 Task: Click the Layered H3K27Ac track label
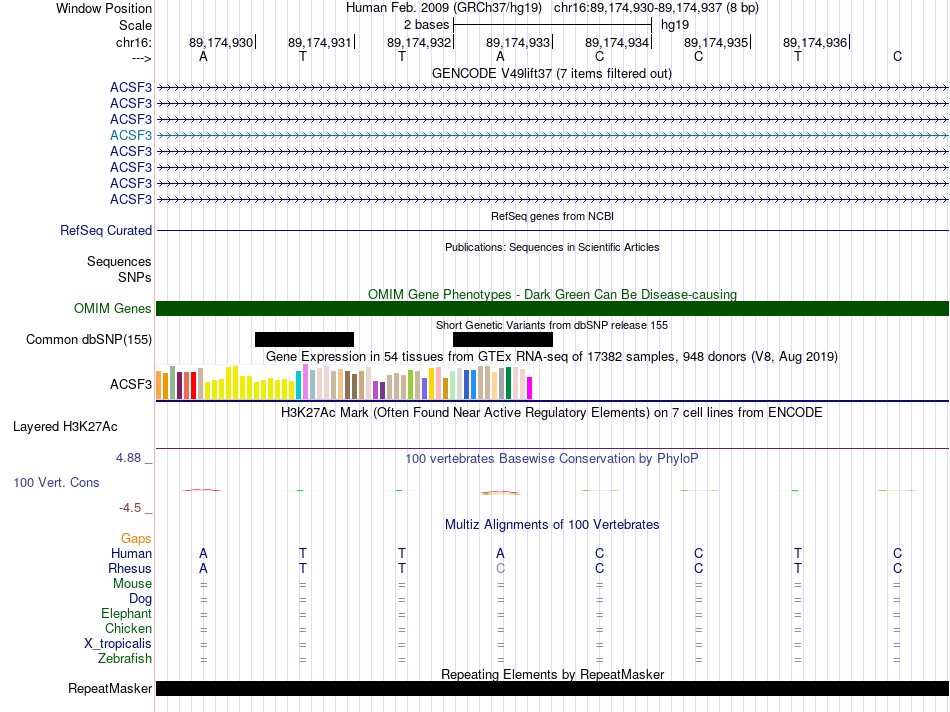(x=65, y=427)
